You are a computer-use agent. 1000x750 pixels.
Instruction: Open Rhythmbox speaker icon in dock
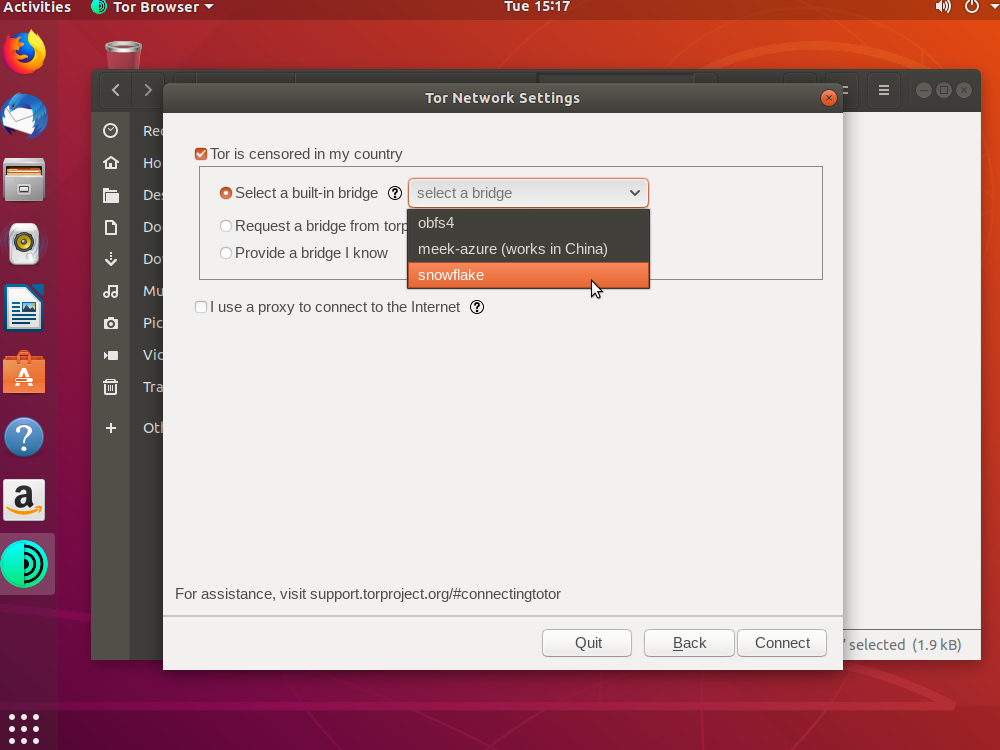24,244
